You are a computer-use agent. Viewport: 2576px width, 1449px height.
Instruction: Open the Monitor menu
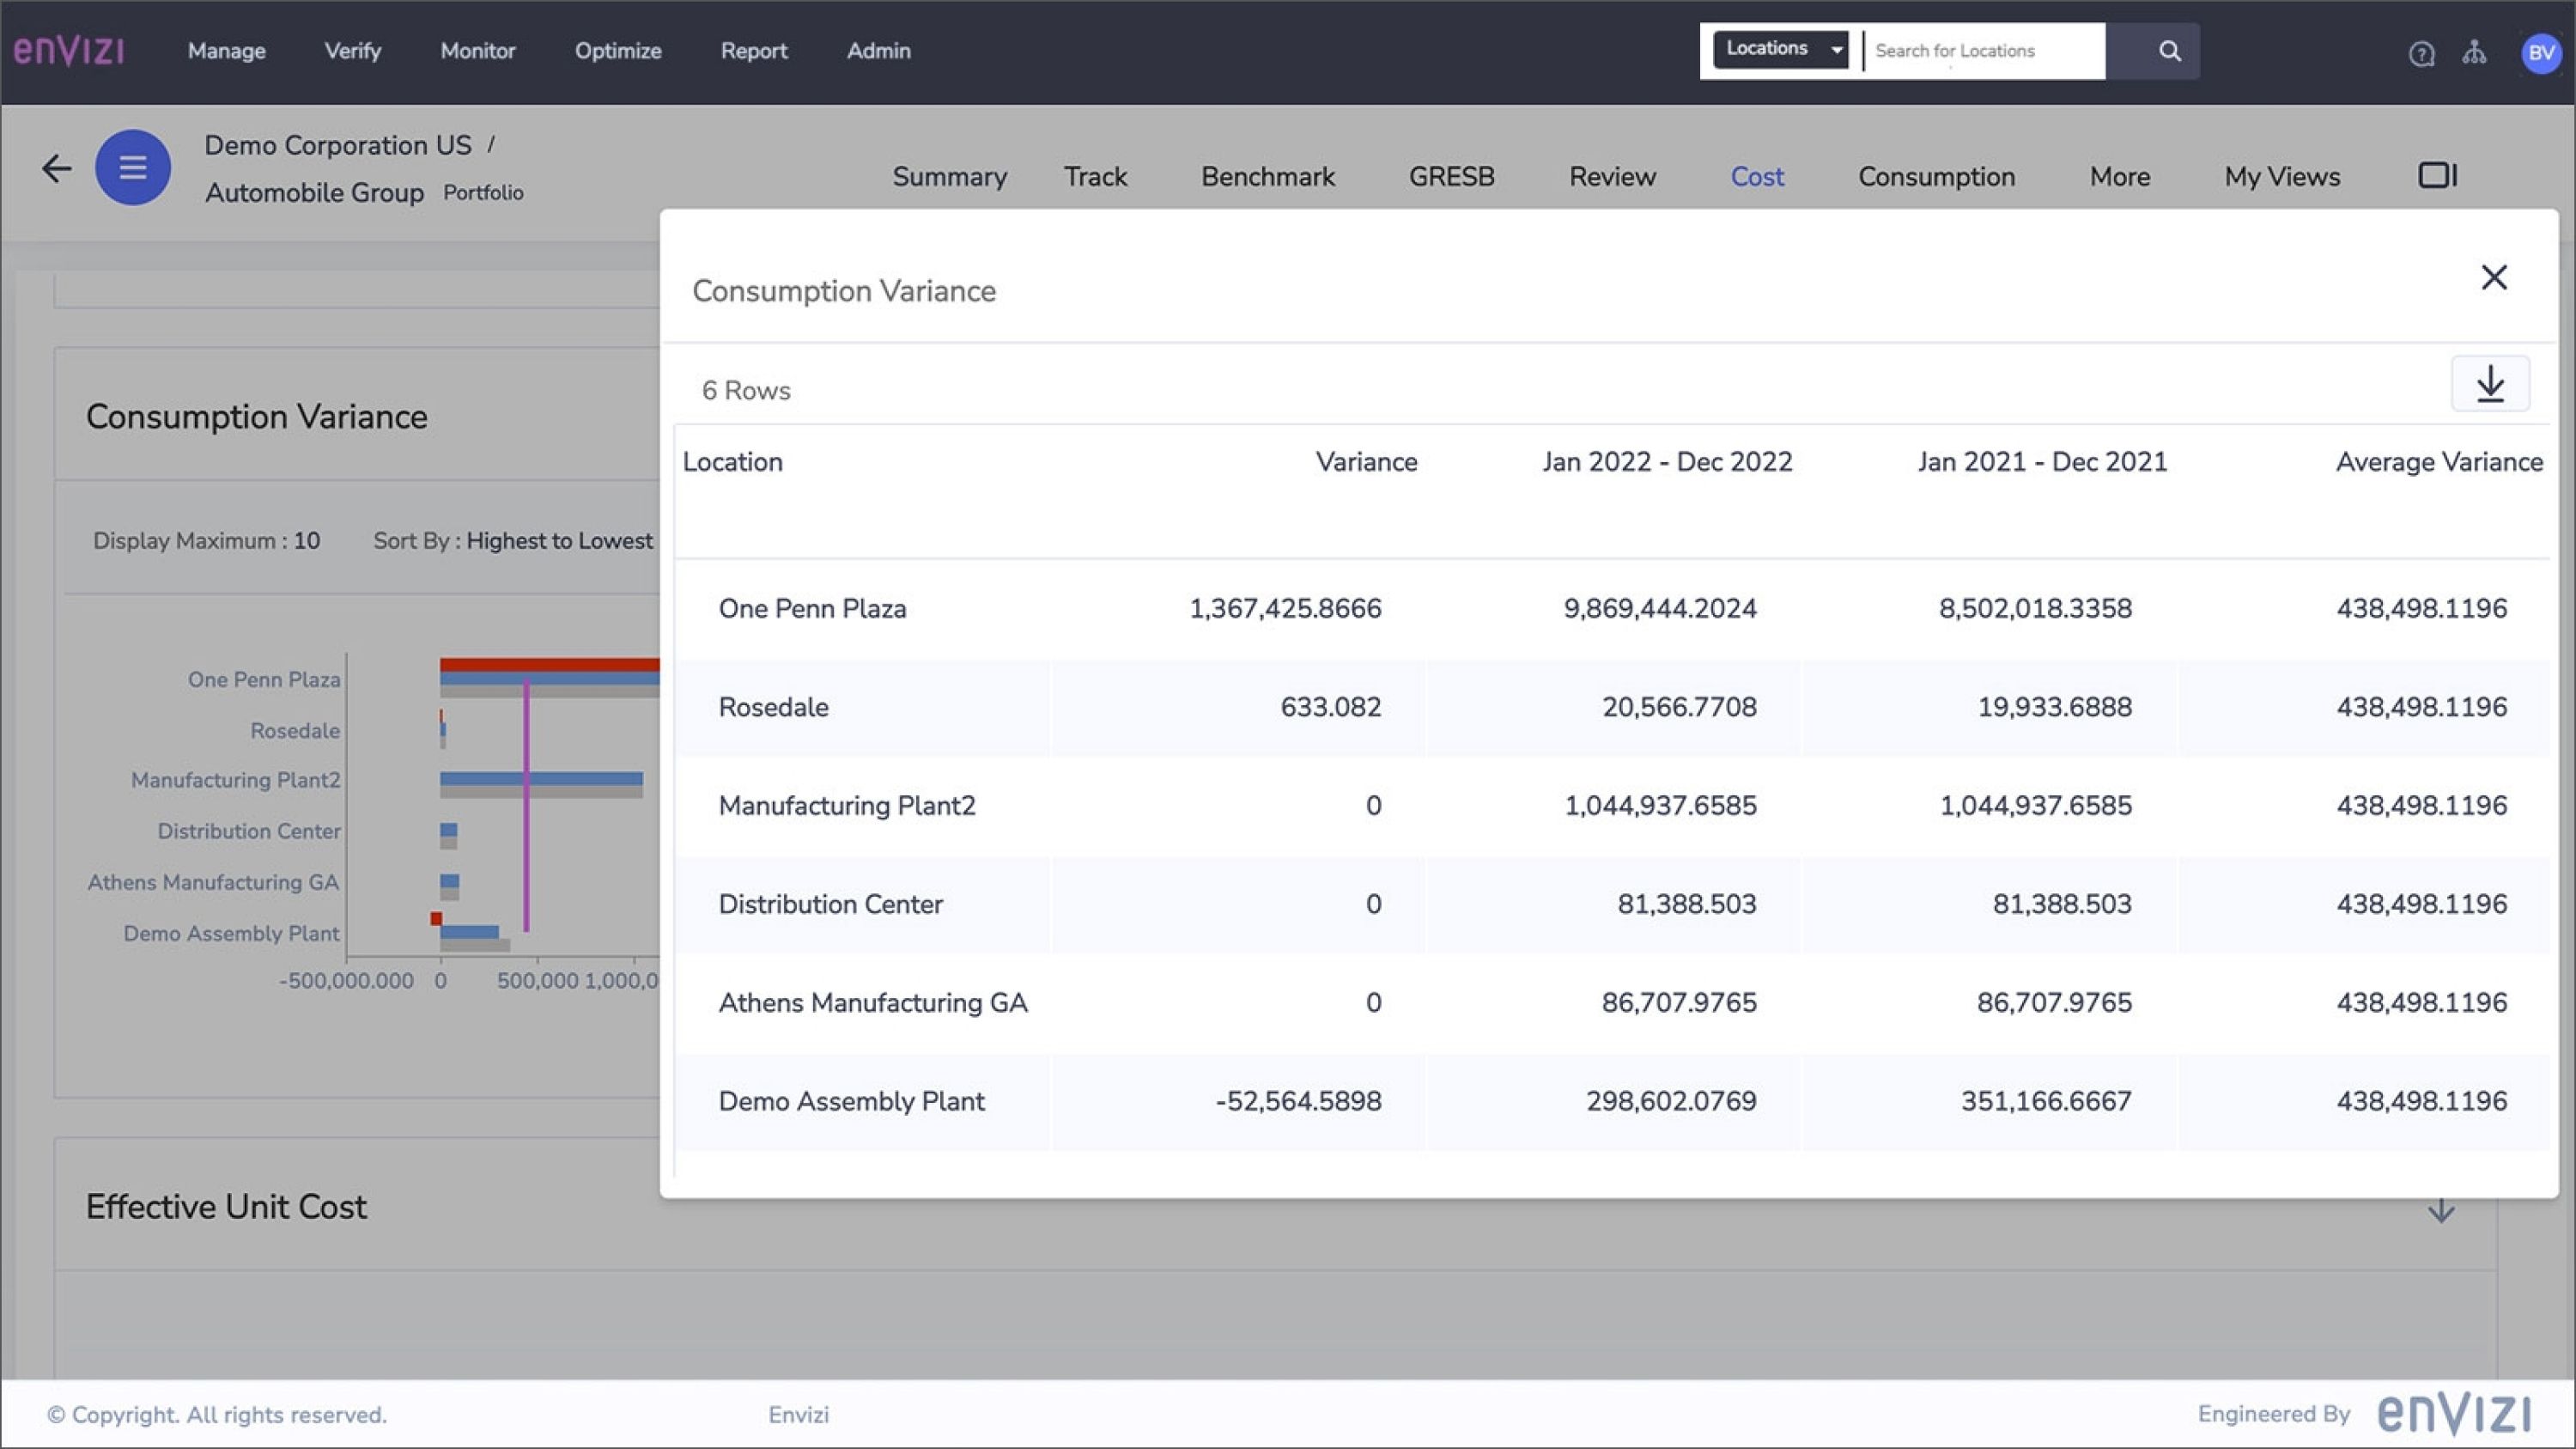(x=478, y=51)
